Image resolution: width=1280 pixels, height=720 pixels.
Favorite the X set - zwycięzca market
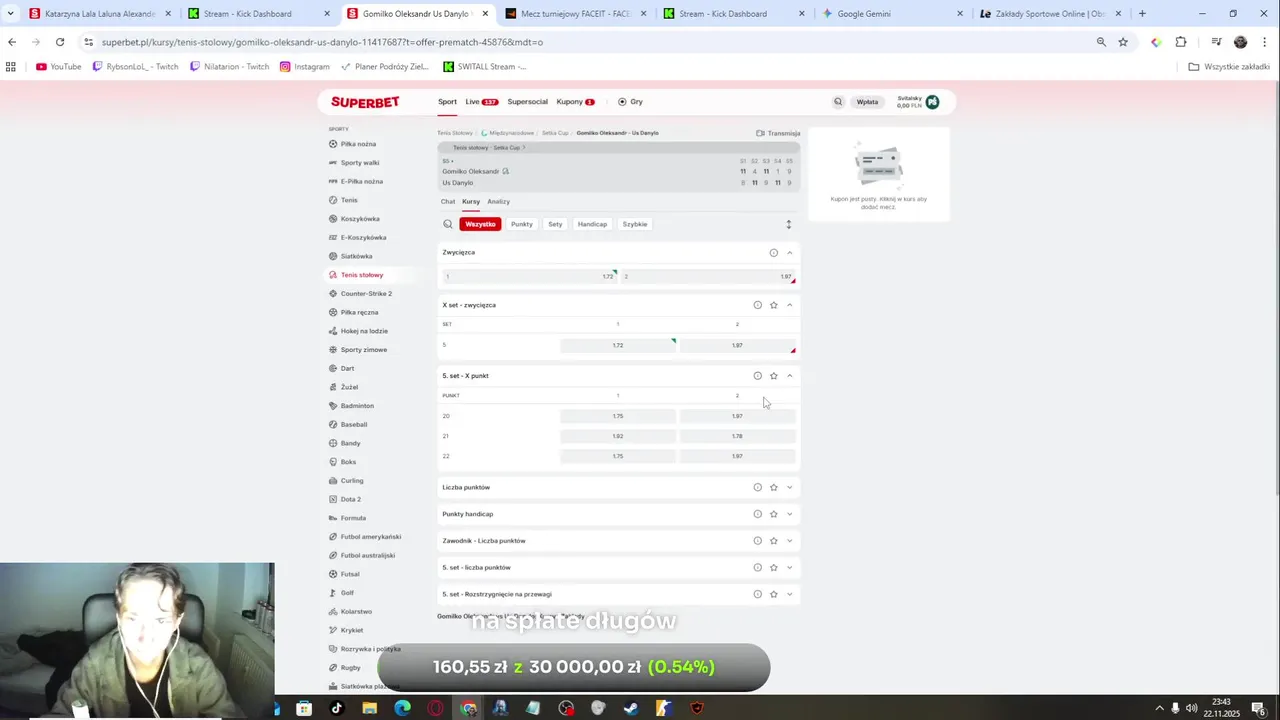tap(773, 305)
